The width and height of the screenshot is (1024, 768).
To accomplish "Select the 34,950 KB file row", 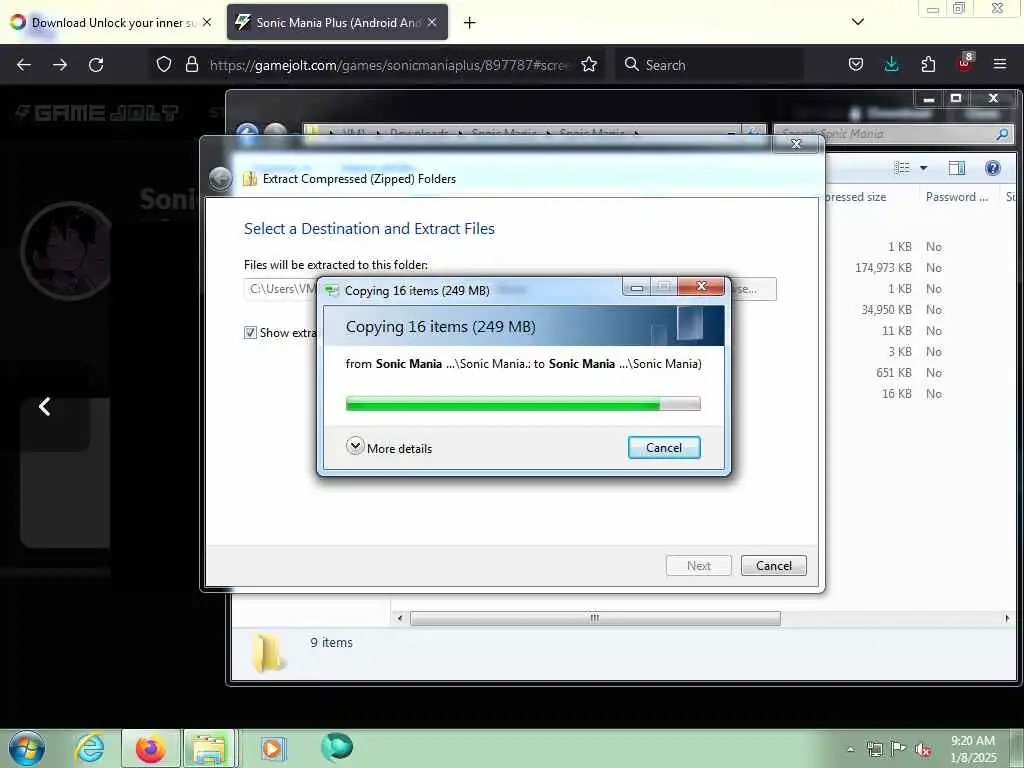I will coord(920,310).
